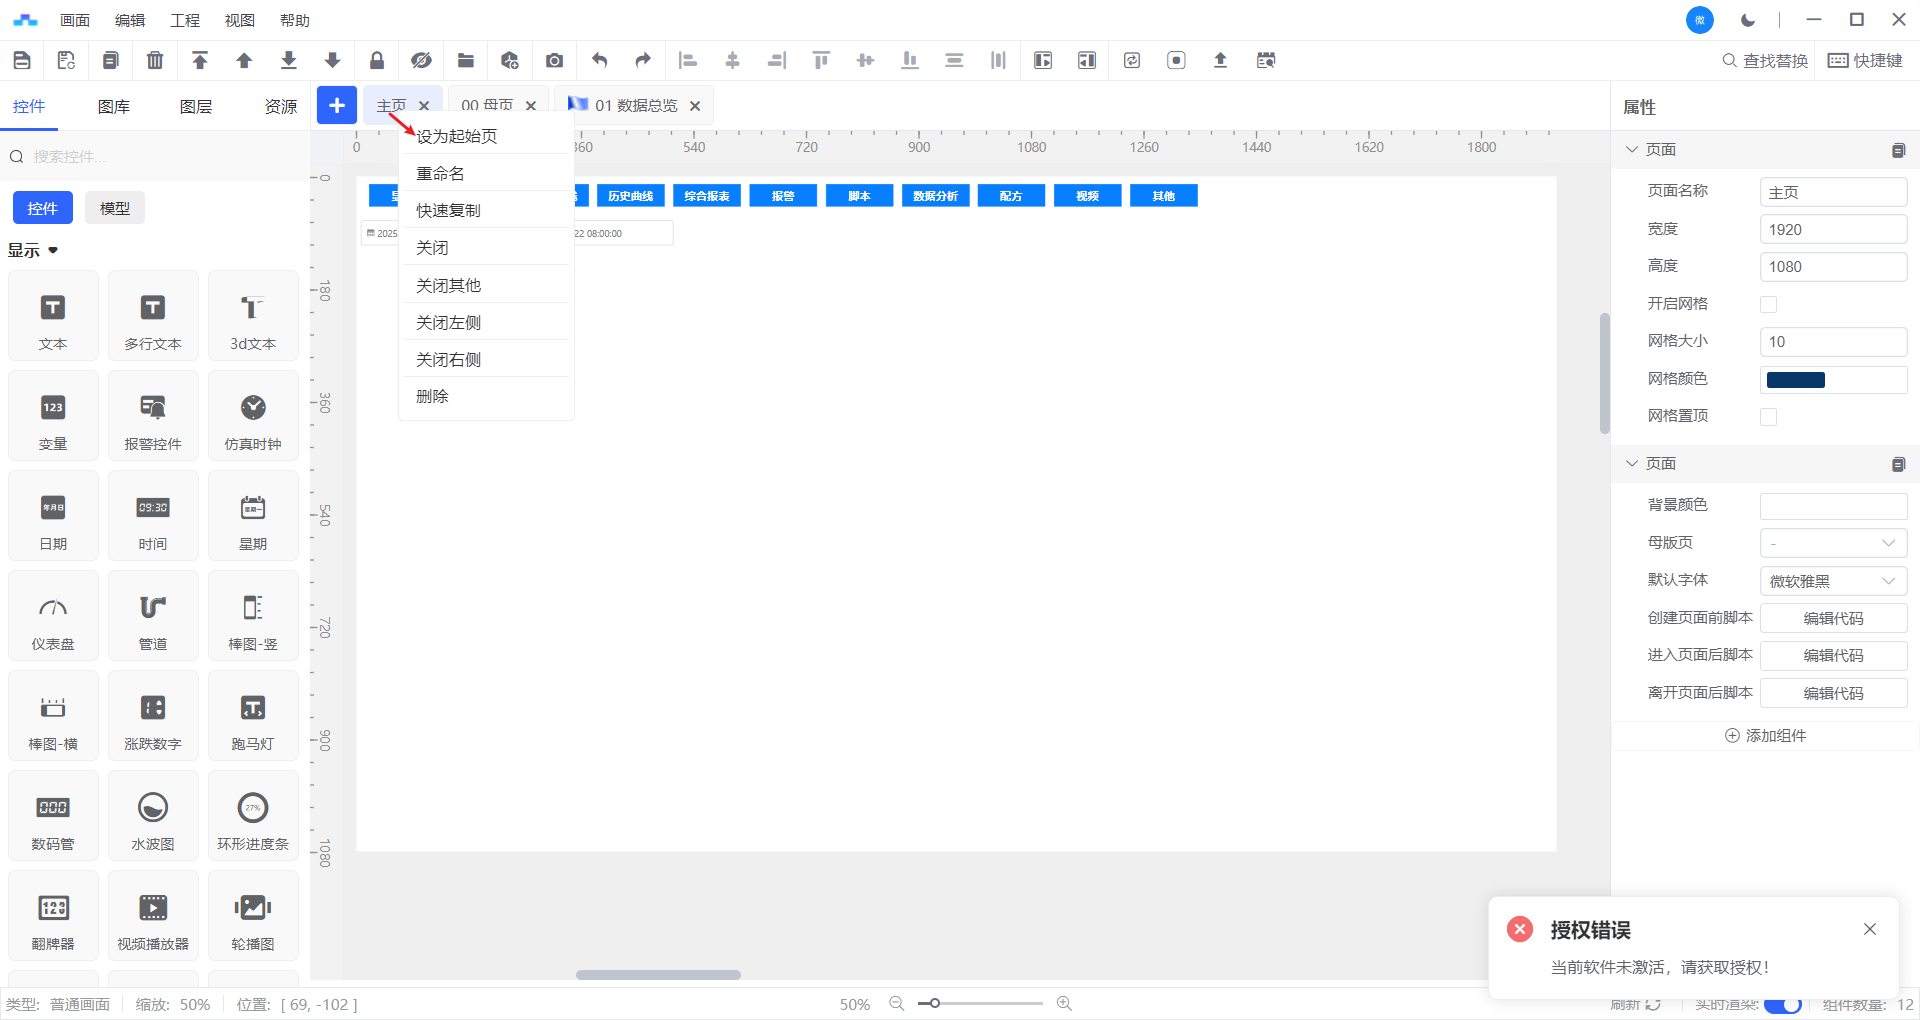Choose 设为起始页 from context menu
1920x1020 pixels.
(x=457, y=136)
